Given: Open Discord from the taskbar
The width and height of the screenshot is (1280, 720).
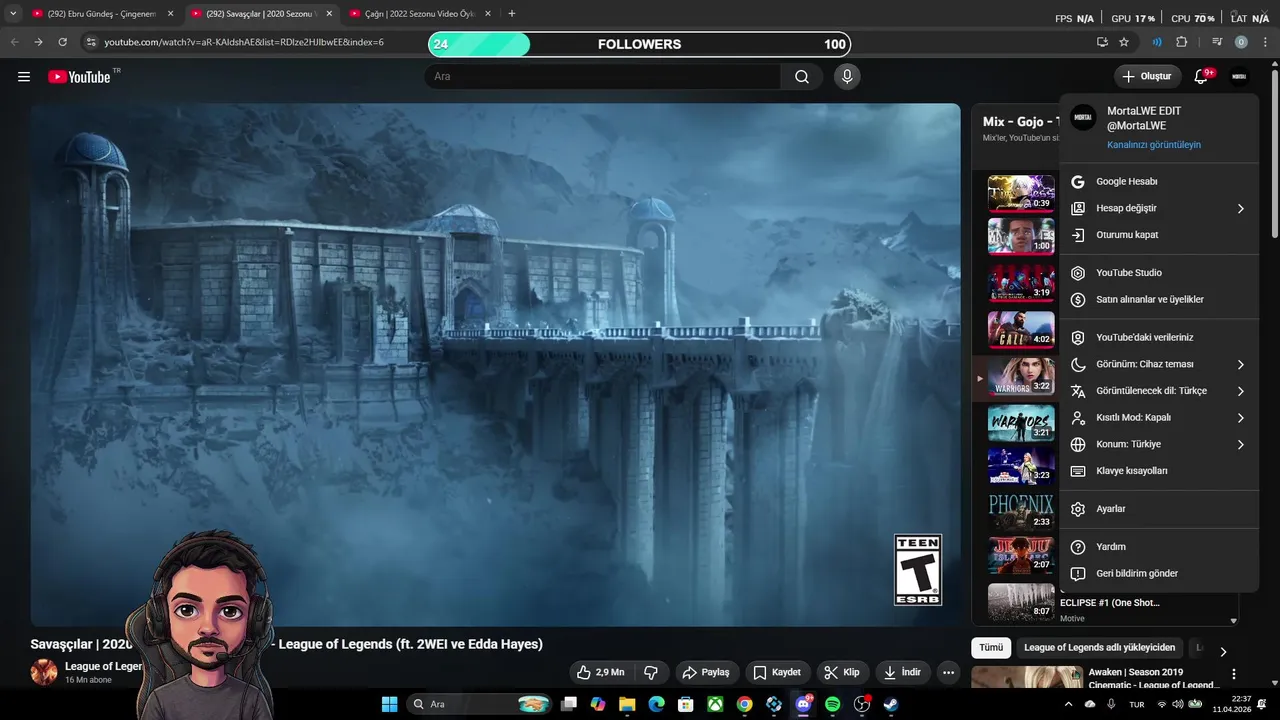Looking at the screenshot, I should click(x=803, y=704).
